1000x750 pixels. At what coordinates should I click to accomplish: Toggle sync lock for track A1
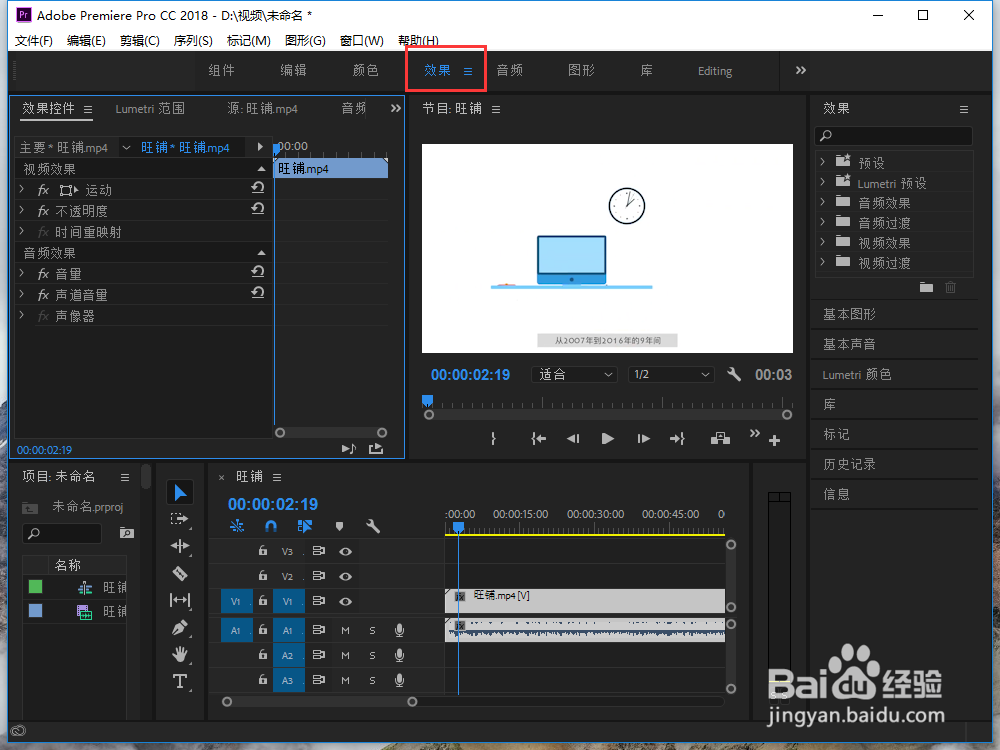319,630
